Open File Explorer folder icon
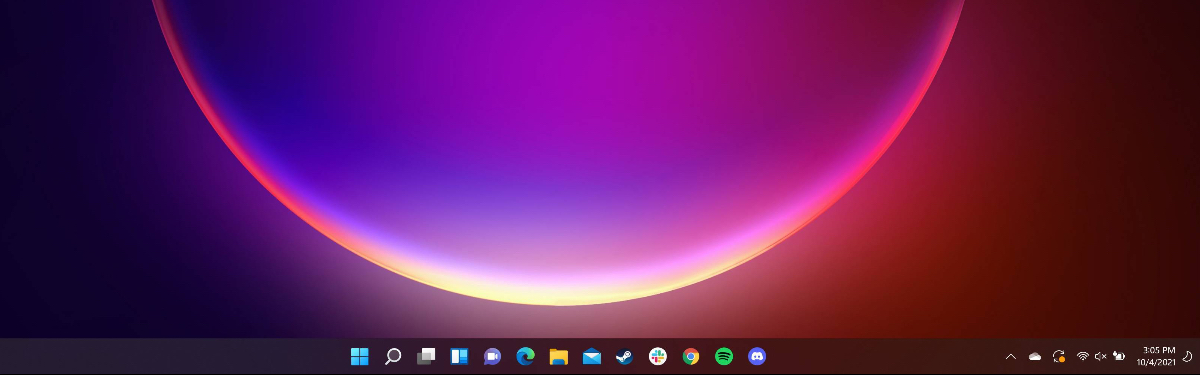The image size is (1200, 375). (559, 356)
